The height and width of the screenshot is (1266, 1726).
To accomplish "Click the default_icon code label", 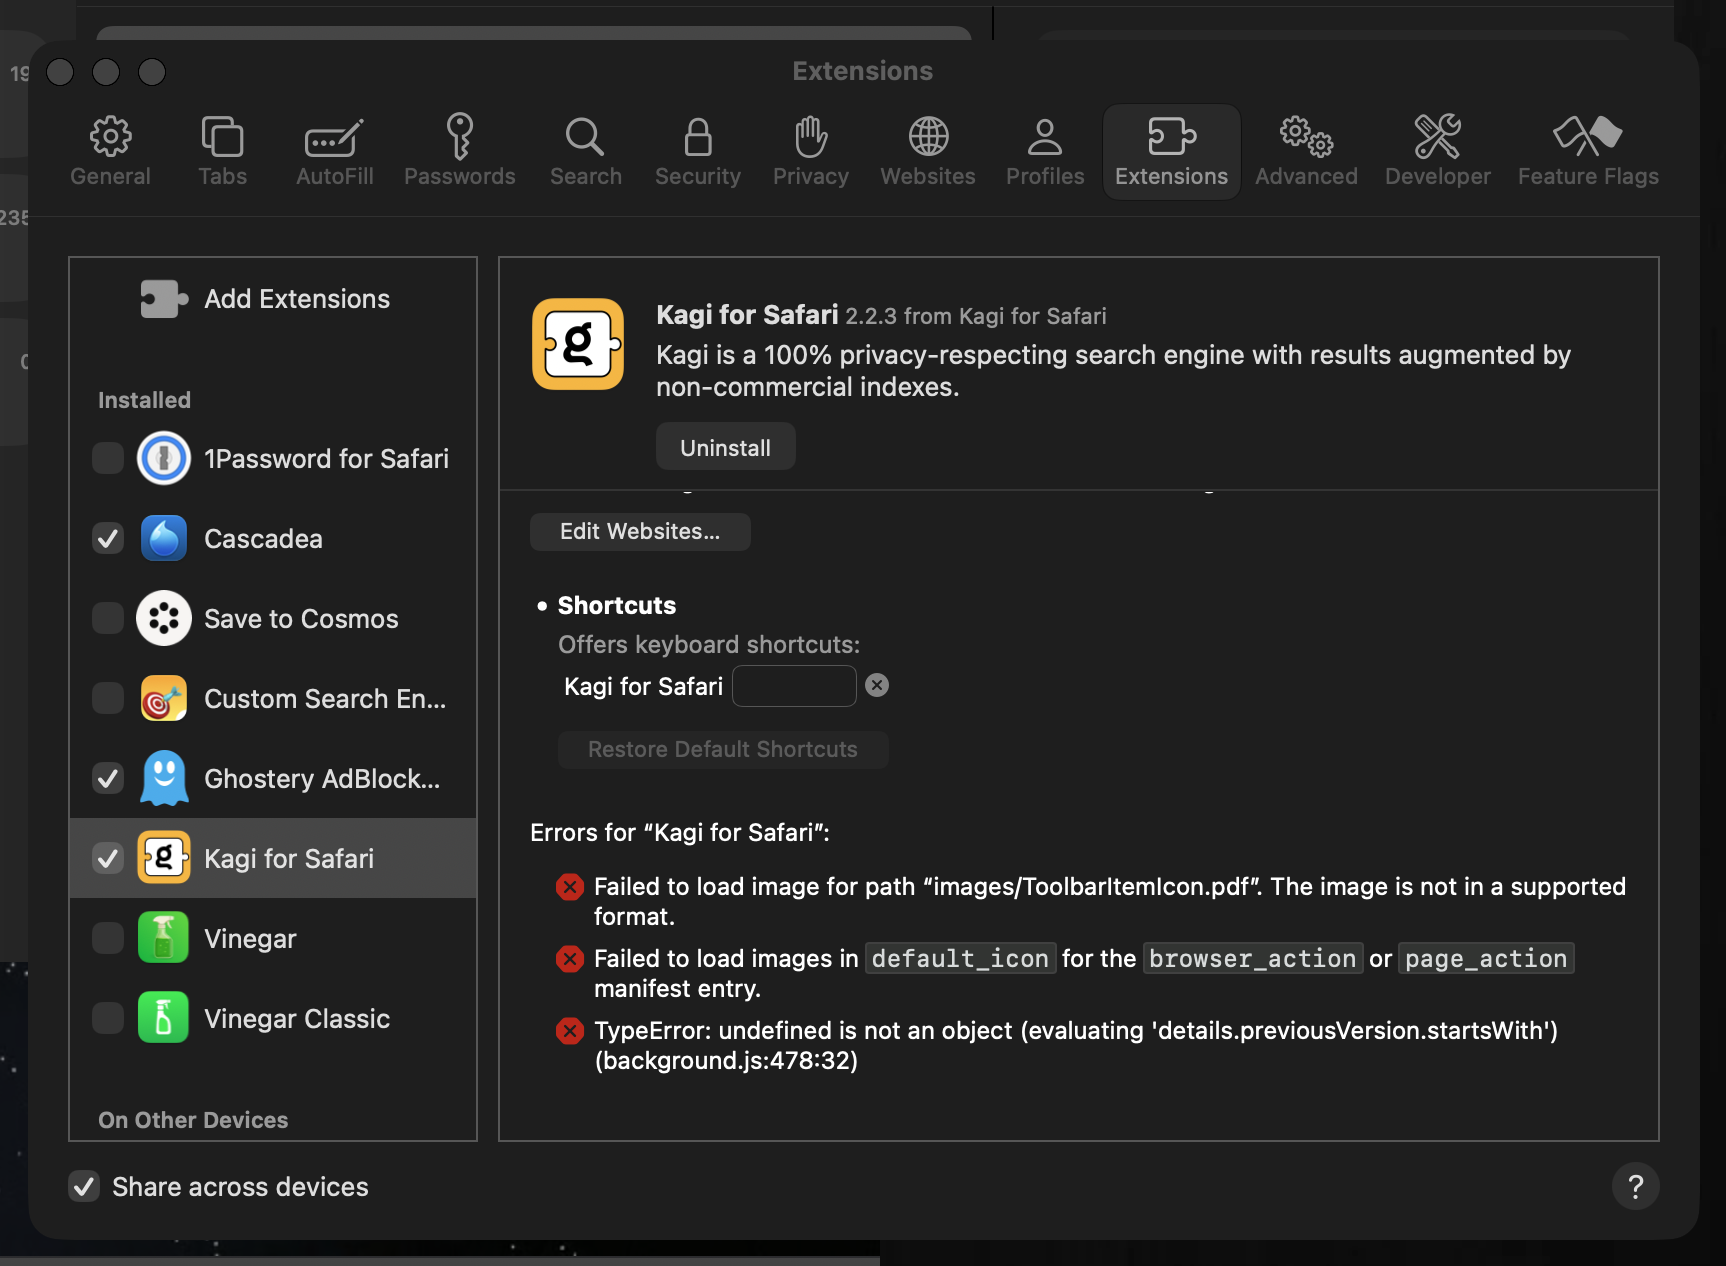I will point(960,958).
